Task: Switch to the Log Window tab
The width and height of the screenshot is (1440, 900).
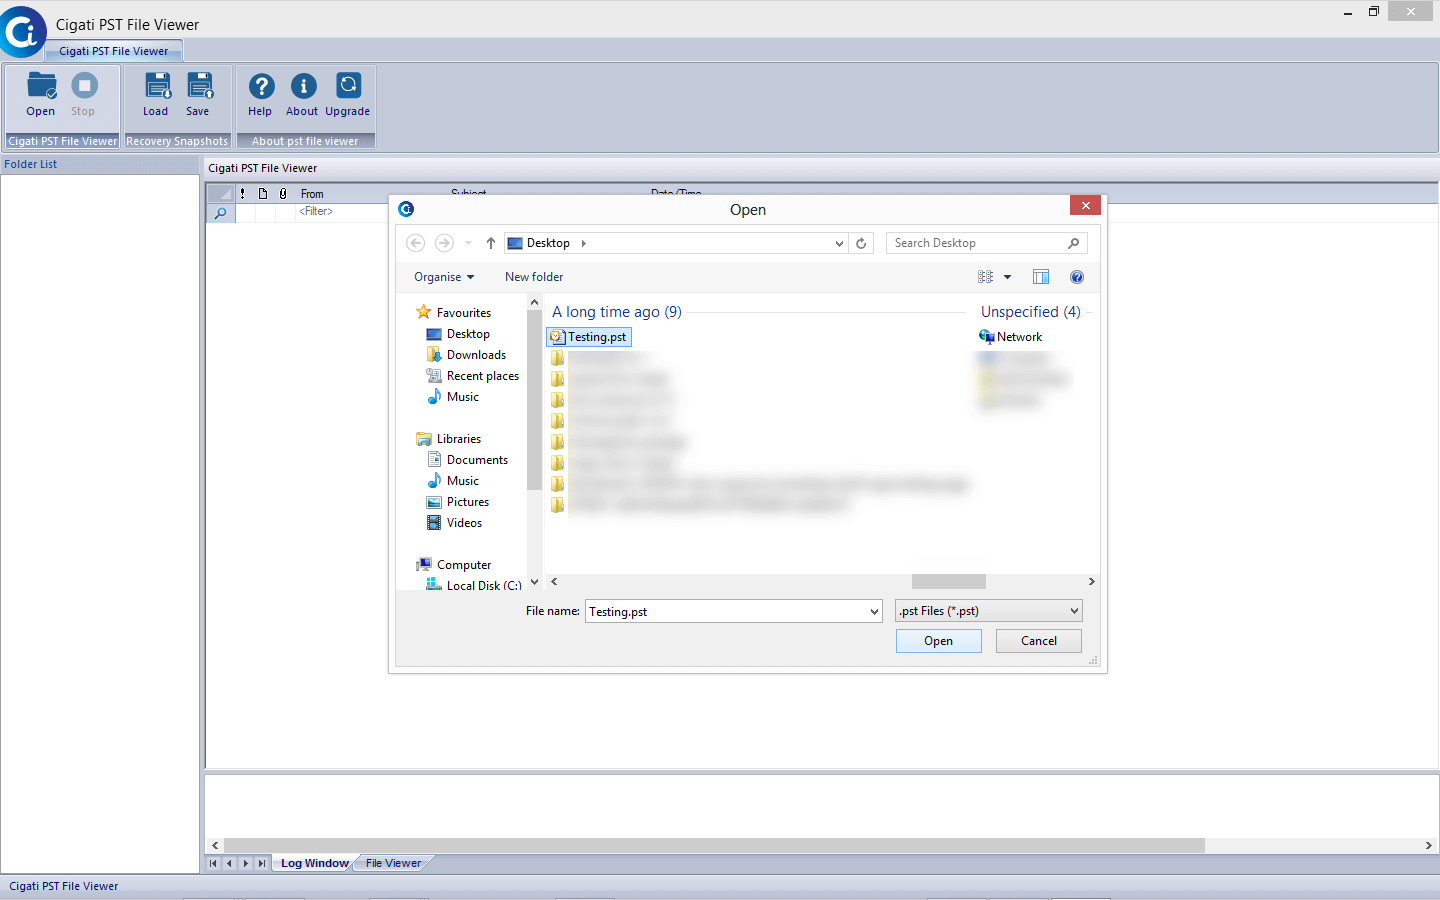Action: tap(315, 863)
